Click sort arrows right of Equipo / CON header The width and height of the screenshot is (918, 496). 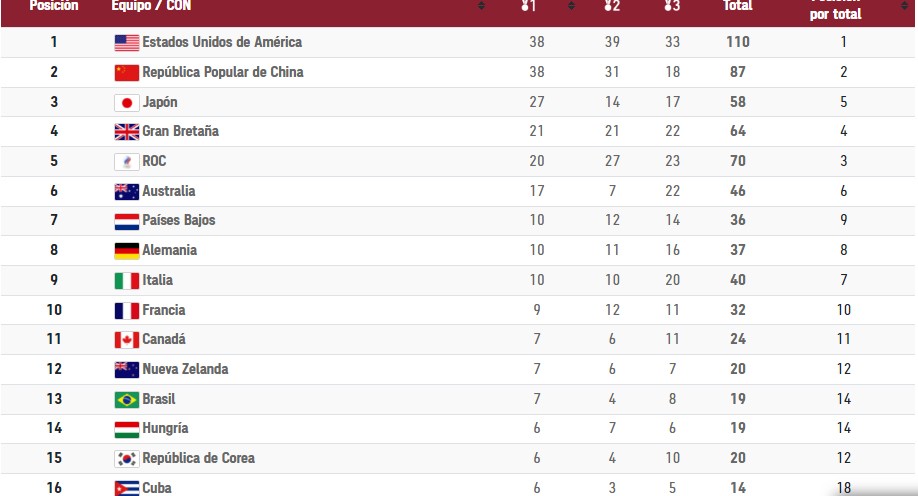(481, 6)
